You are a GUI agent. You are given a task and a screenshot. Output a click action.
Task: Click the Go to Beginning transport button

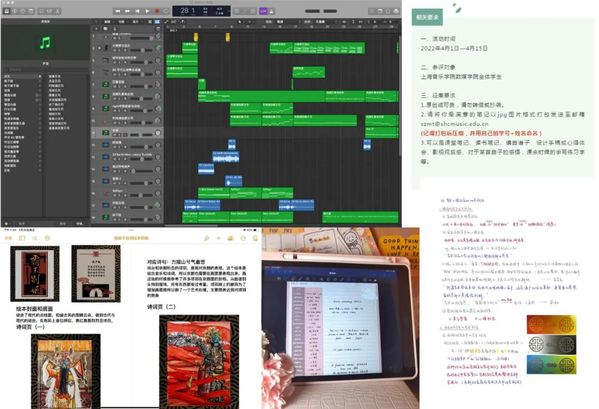pos(138,11)
